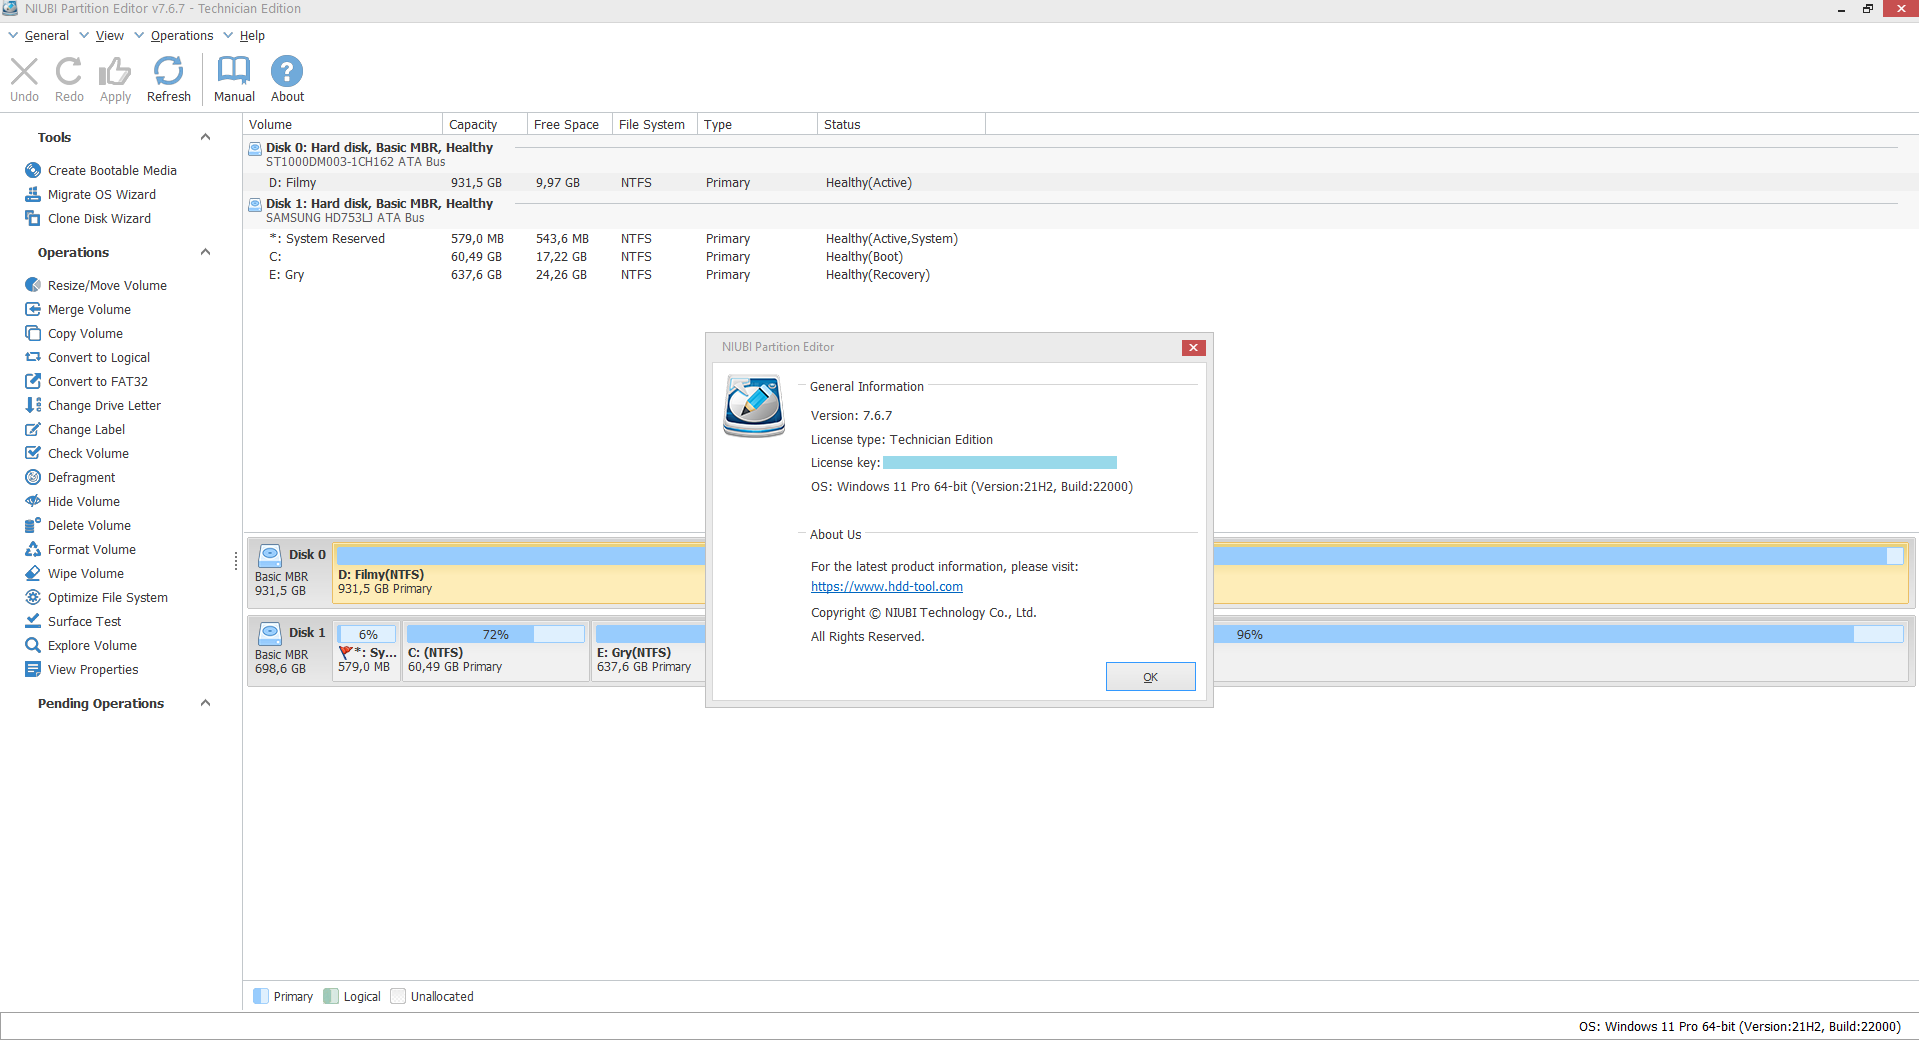1919x1040 pixels.
Task: Click the Defragment icon
Action: pyautogui.click(x=33, y=477)
